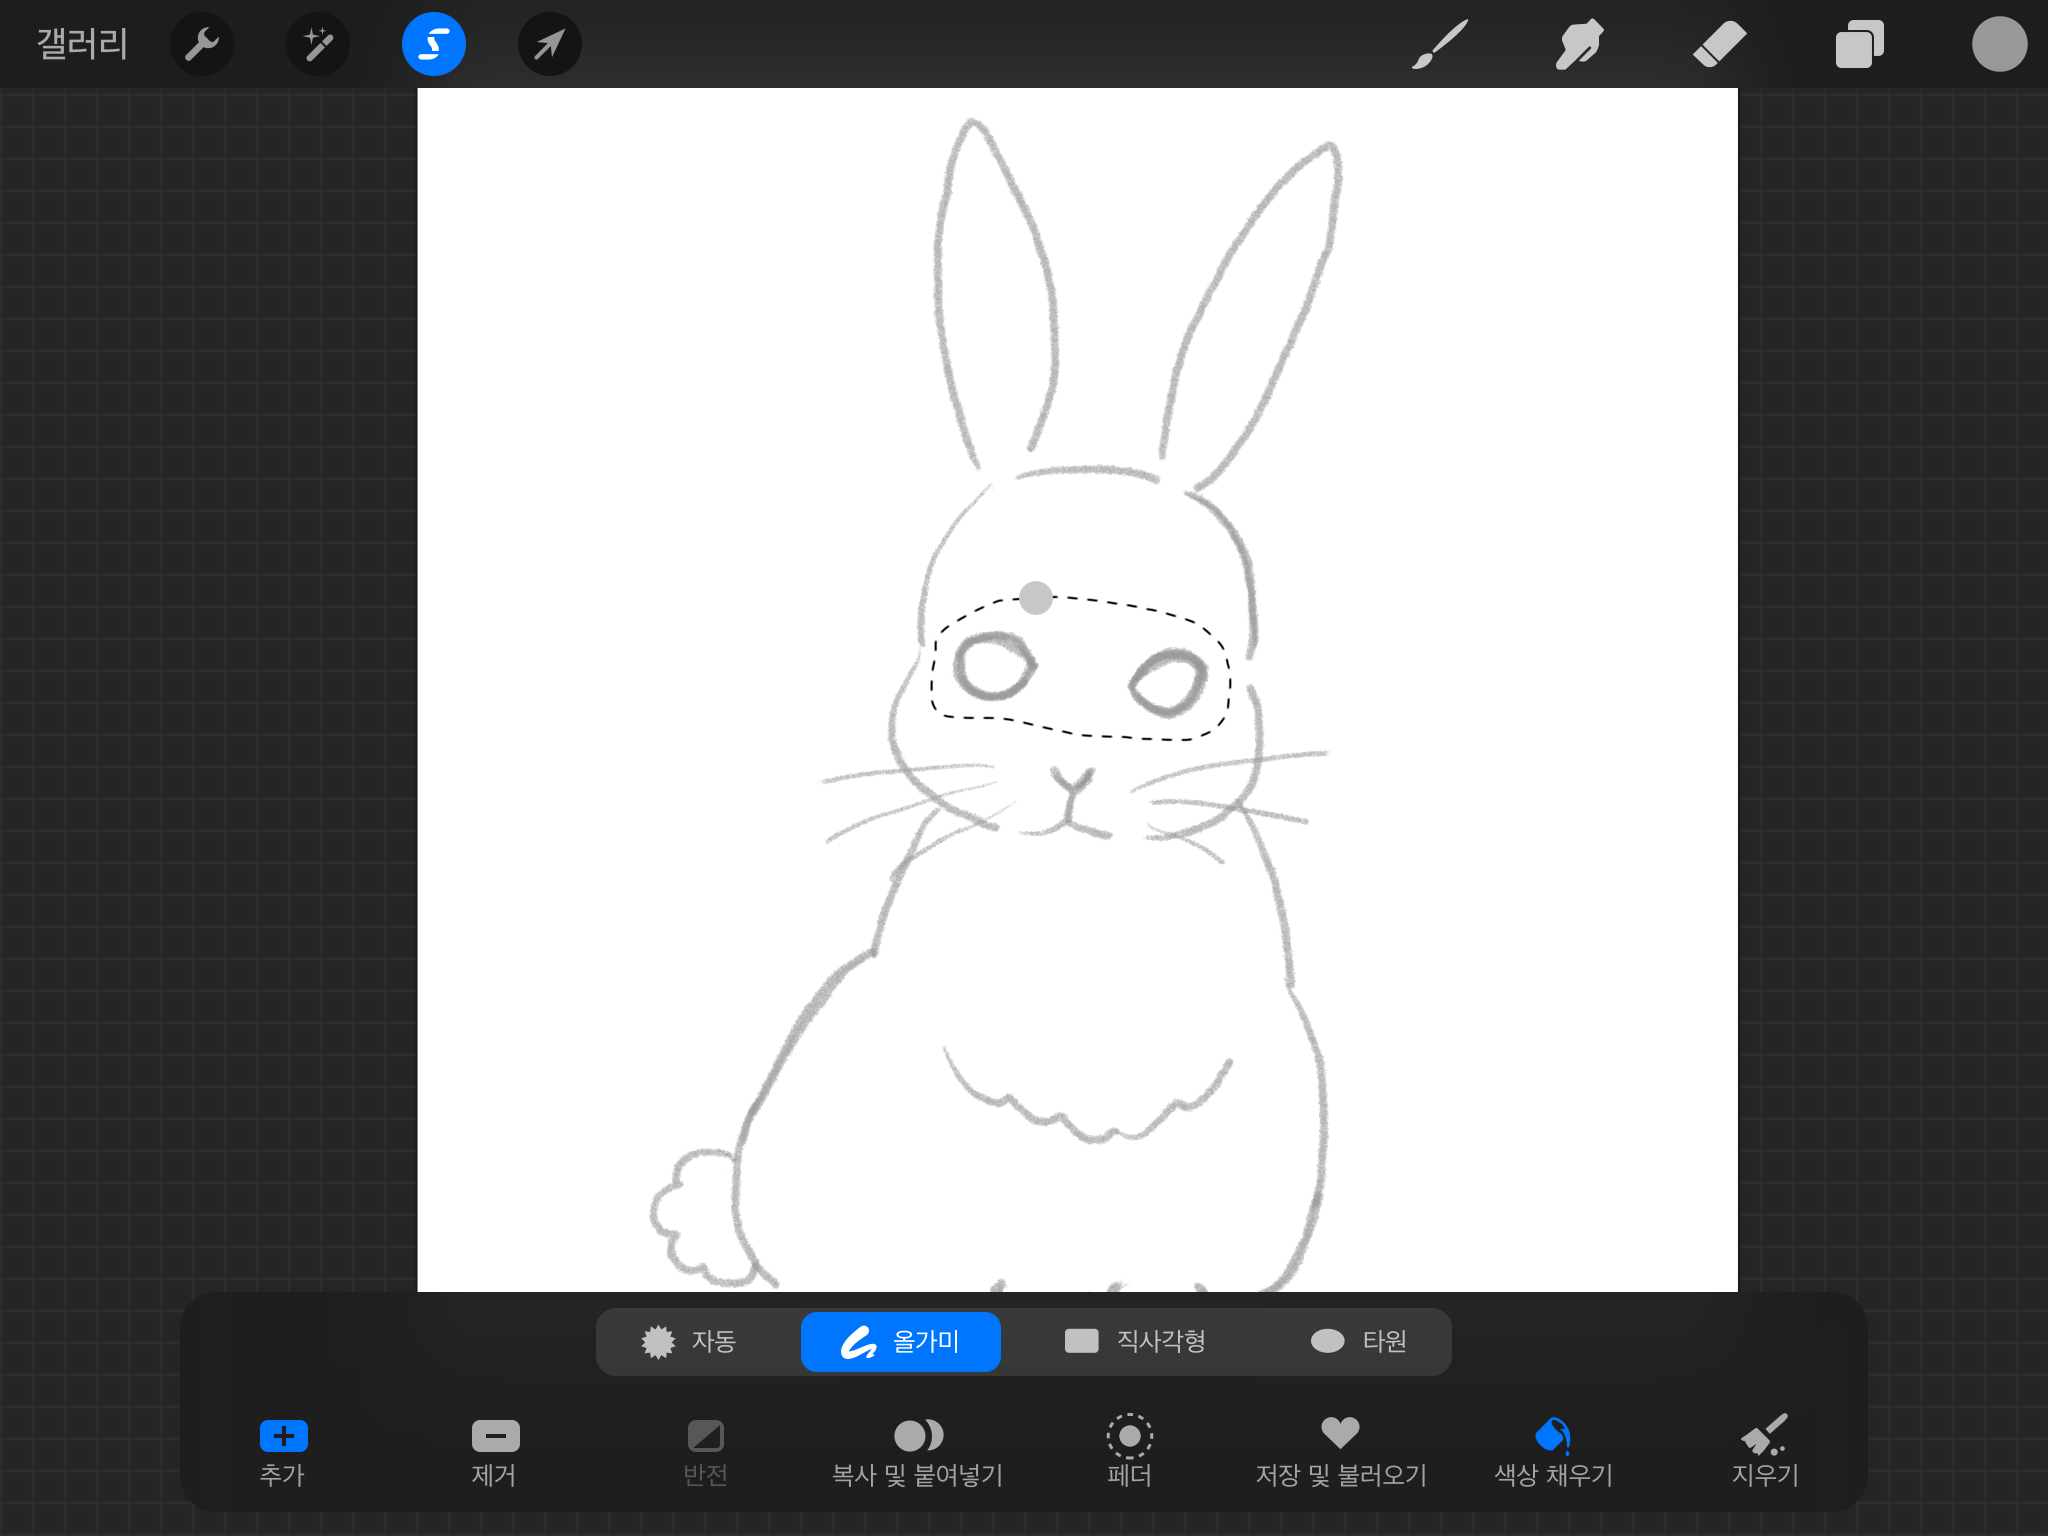Open the Layers panel
Viewport: 2048px width, 1536px height.
click(1859, 44)
